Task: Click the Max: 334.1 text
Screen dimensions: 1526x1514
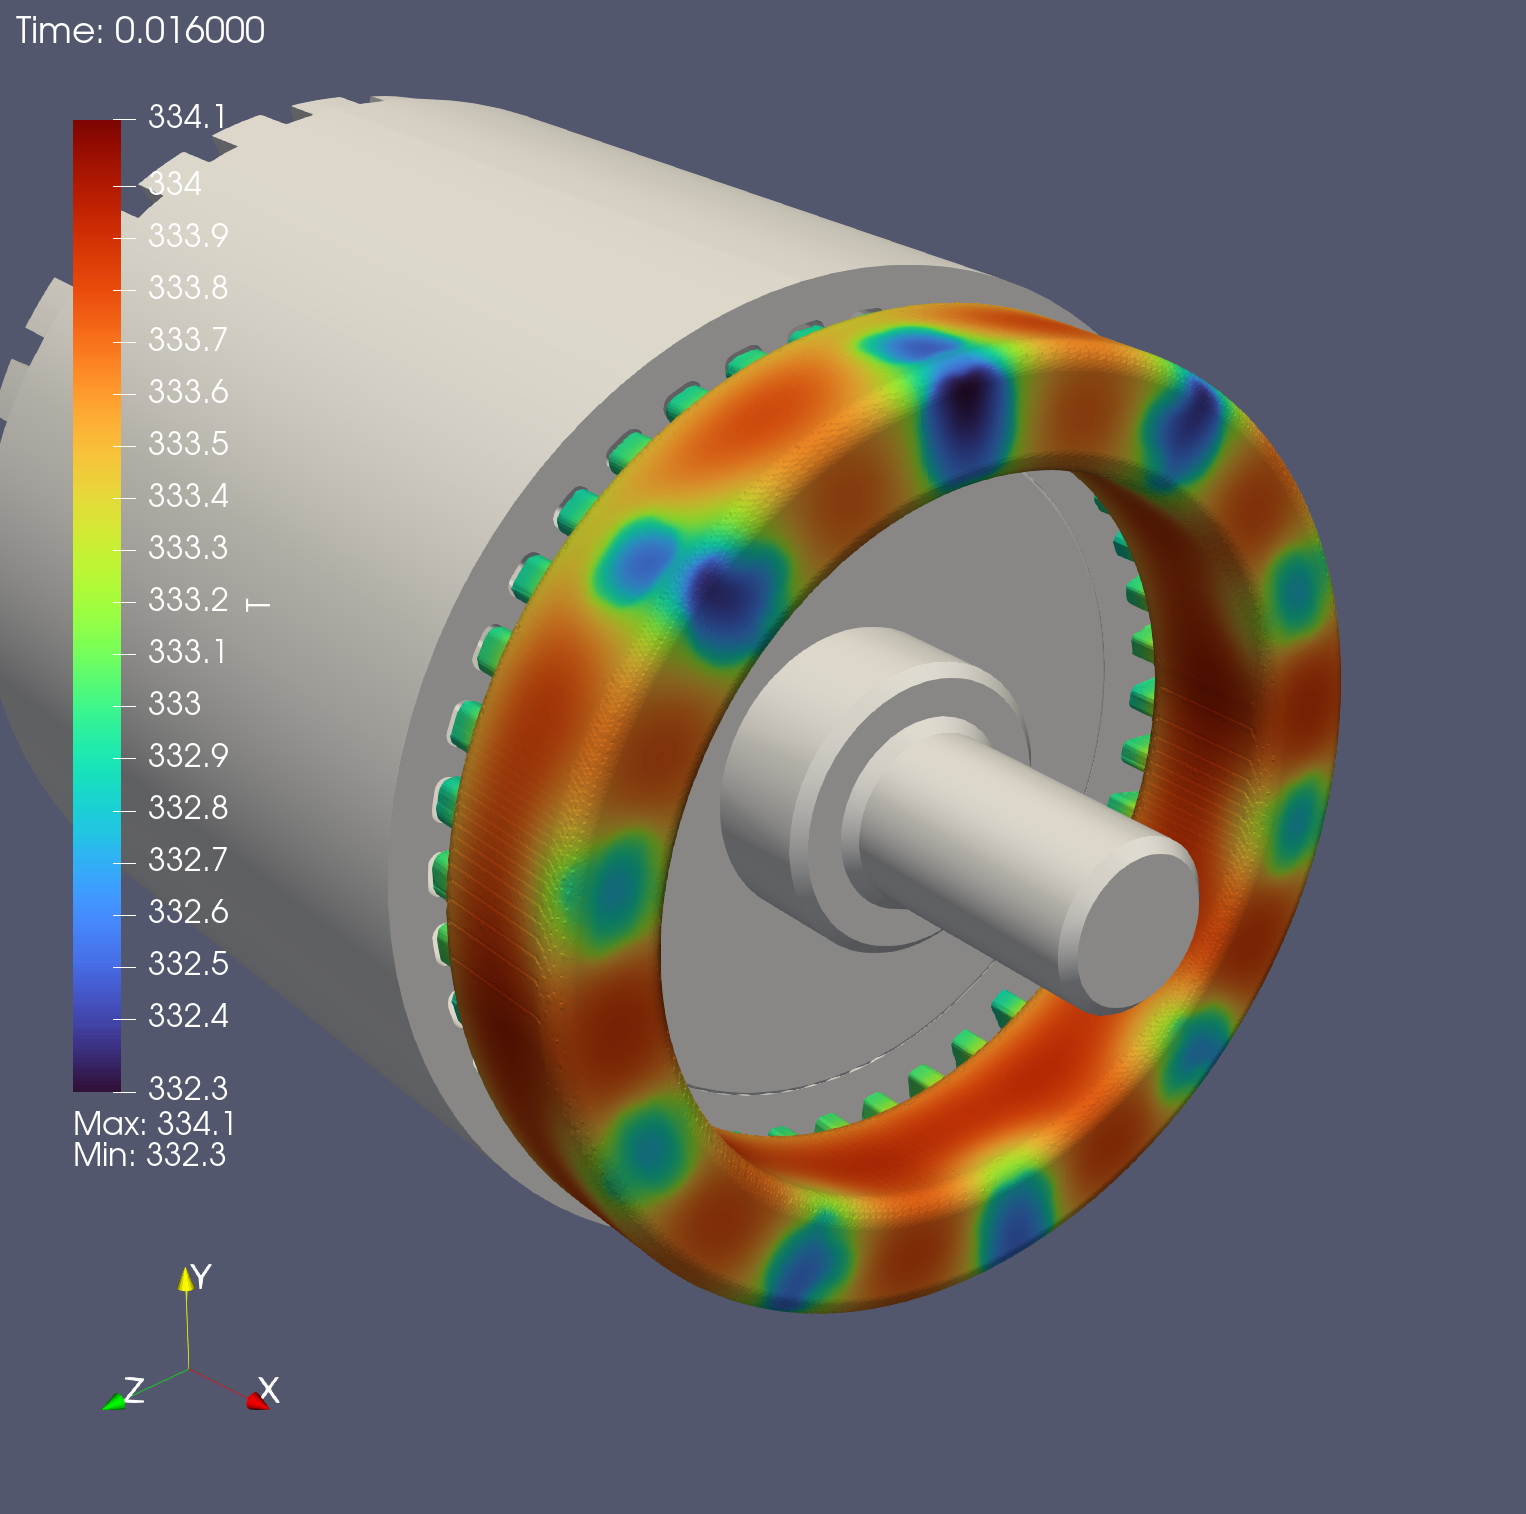Action: (x=154, y=1124)
